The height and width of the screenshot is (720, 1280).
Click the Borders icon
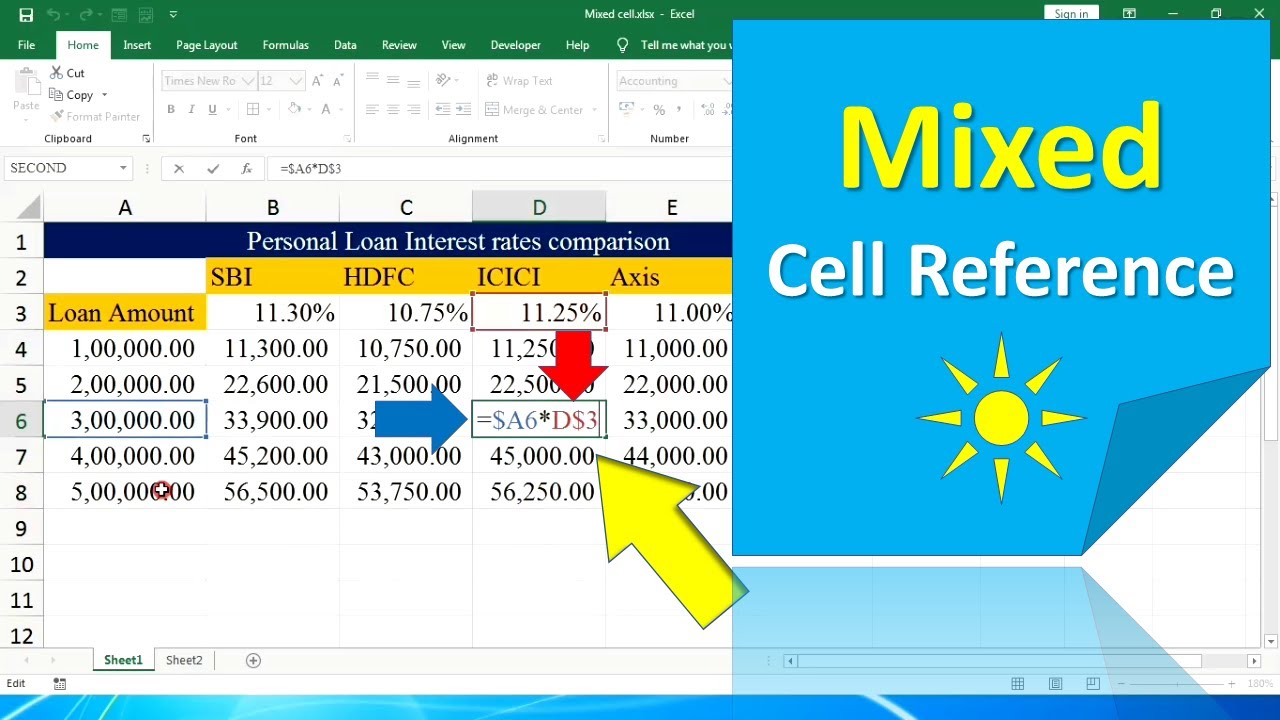coord(253,110)
